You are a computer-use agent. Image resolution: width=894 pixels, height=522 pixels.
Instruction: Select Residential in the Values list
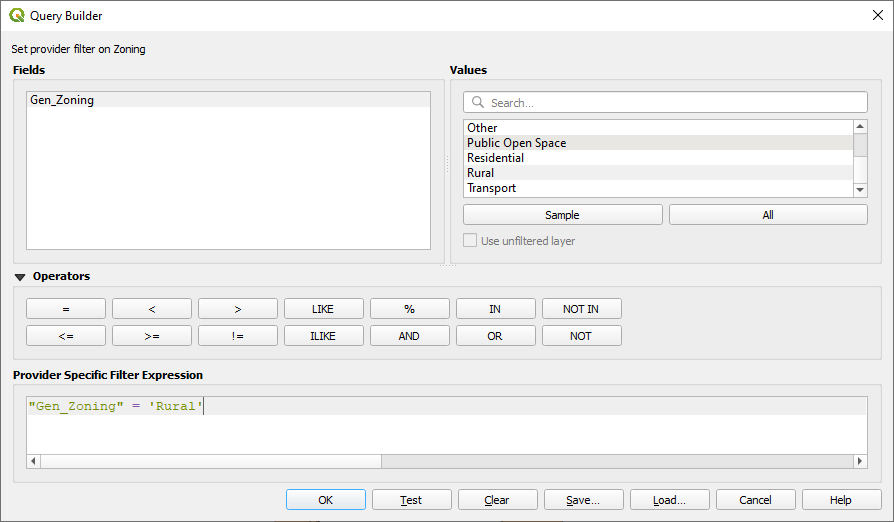point(495,158)
